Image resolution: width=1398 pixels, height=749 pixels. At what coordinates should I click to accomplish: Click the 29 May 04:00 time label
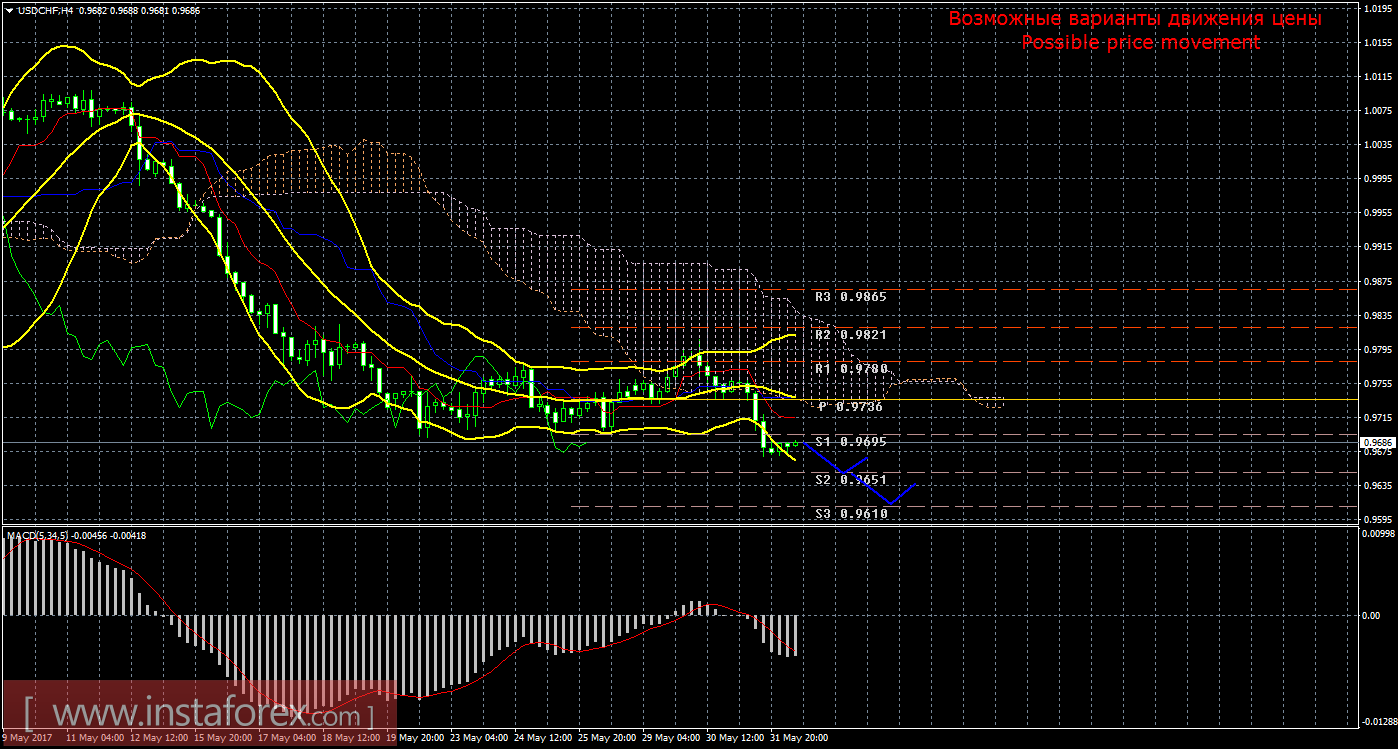coord(671,738)
